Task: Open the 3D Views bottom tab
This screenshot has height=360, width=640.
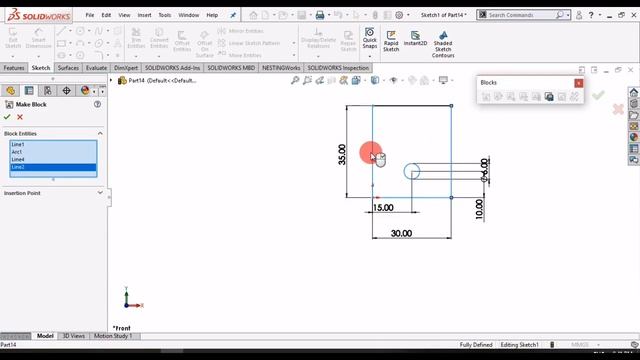Action: pyautogui.click(x=73, y=336)
